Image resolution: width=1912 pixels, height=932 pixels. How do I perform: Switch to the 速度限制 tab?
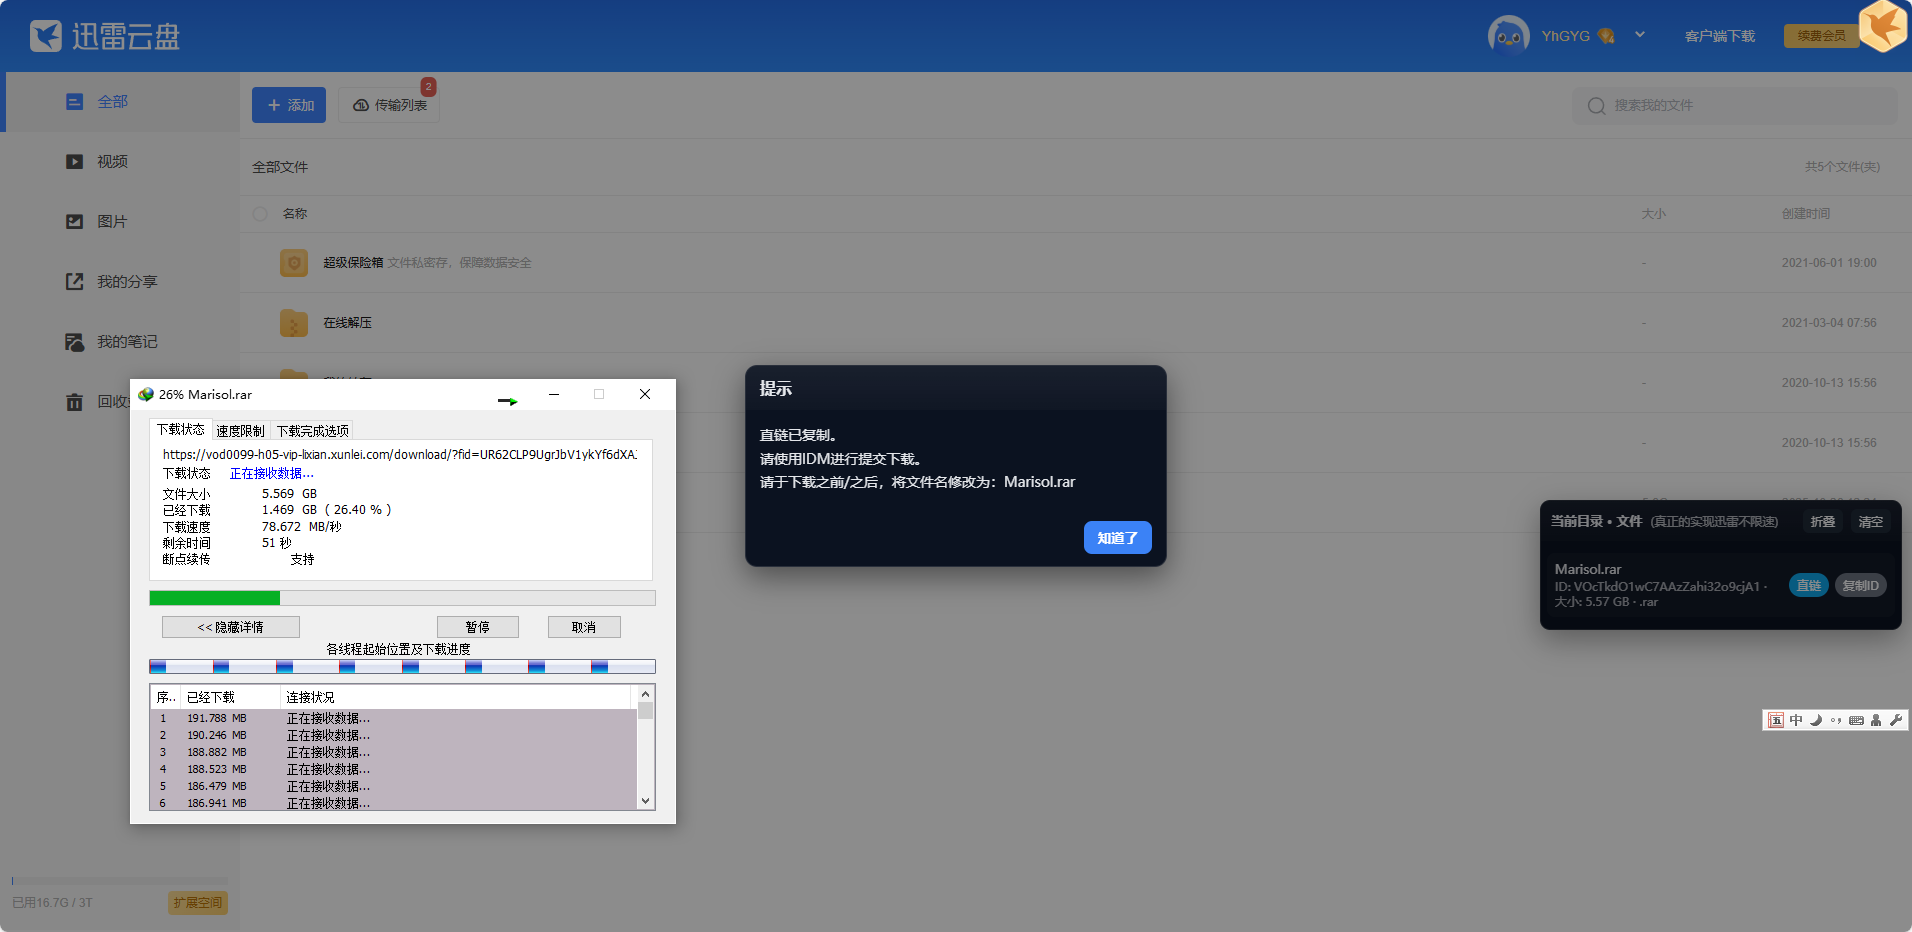coord(240,431)
